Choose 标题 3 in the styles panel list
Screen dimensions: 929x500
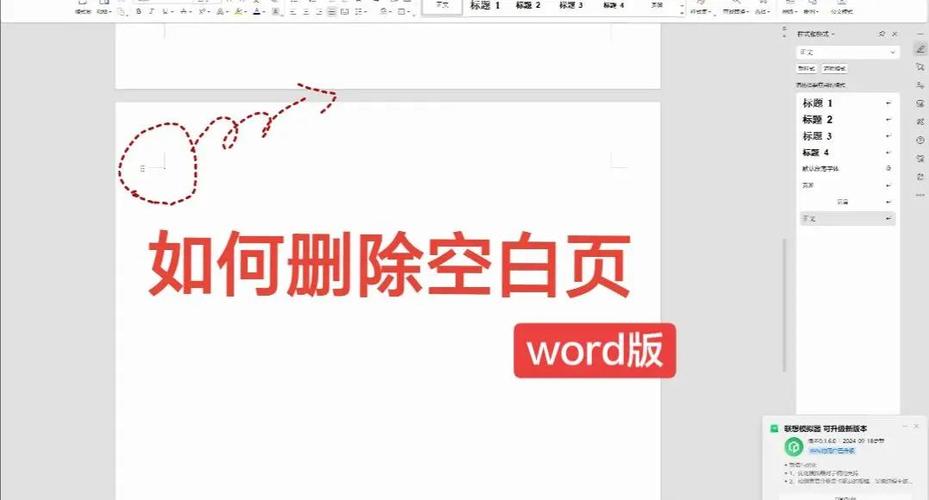pyautogui.click(x=847, y=136)
